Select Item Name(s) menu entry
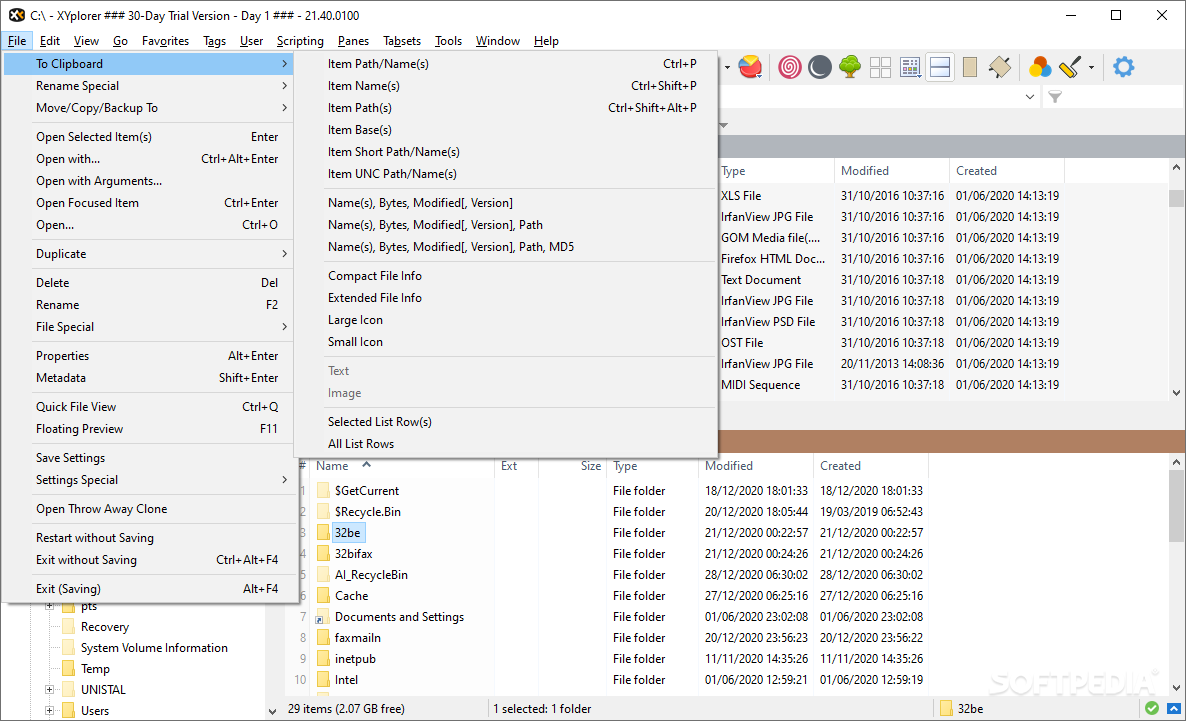 coord(505,85)
